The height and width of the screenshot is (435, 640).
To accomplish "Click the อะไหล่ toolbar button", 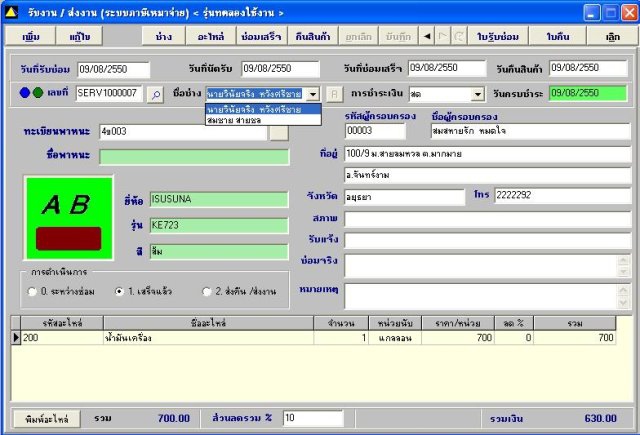I will pyautogui.click(x=209, y=36).
